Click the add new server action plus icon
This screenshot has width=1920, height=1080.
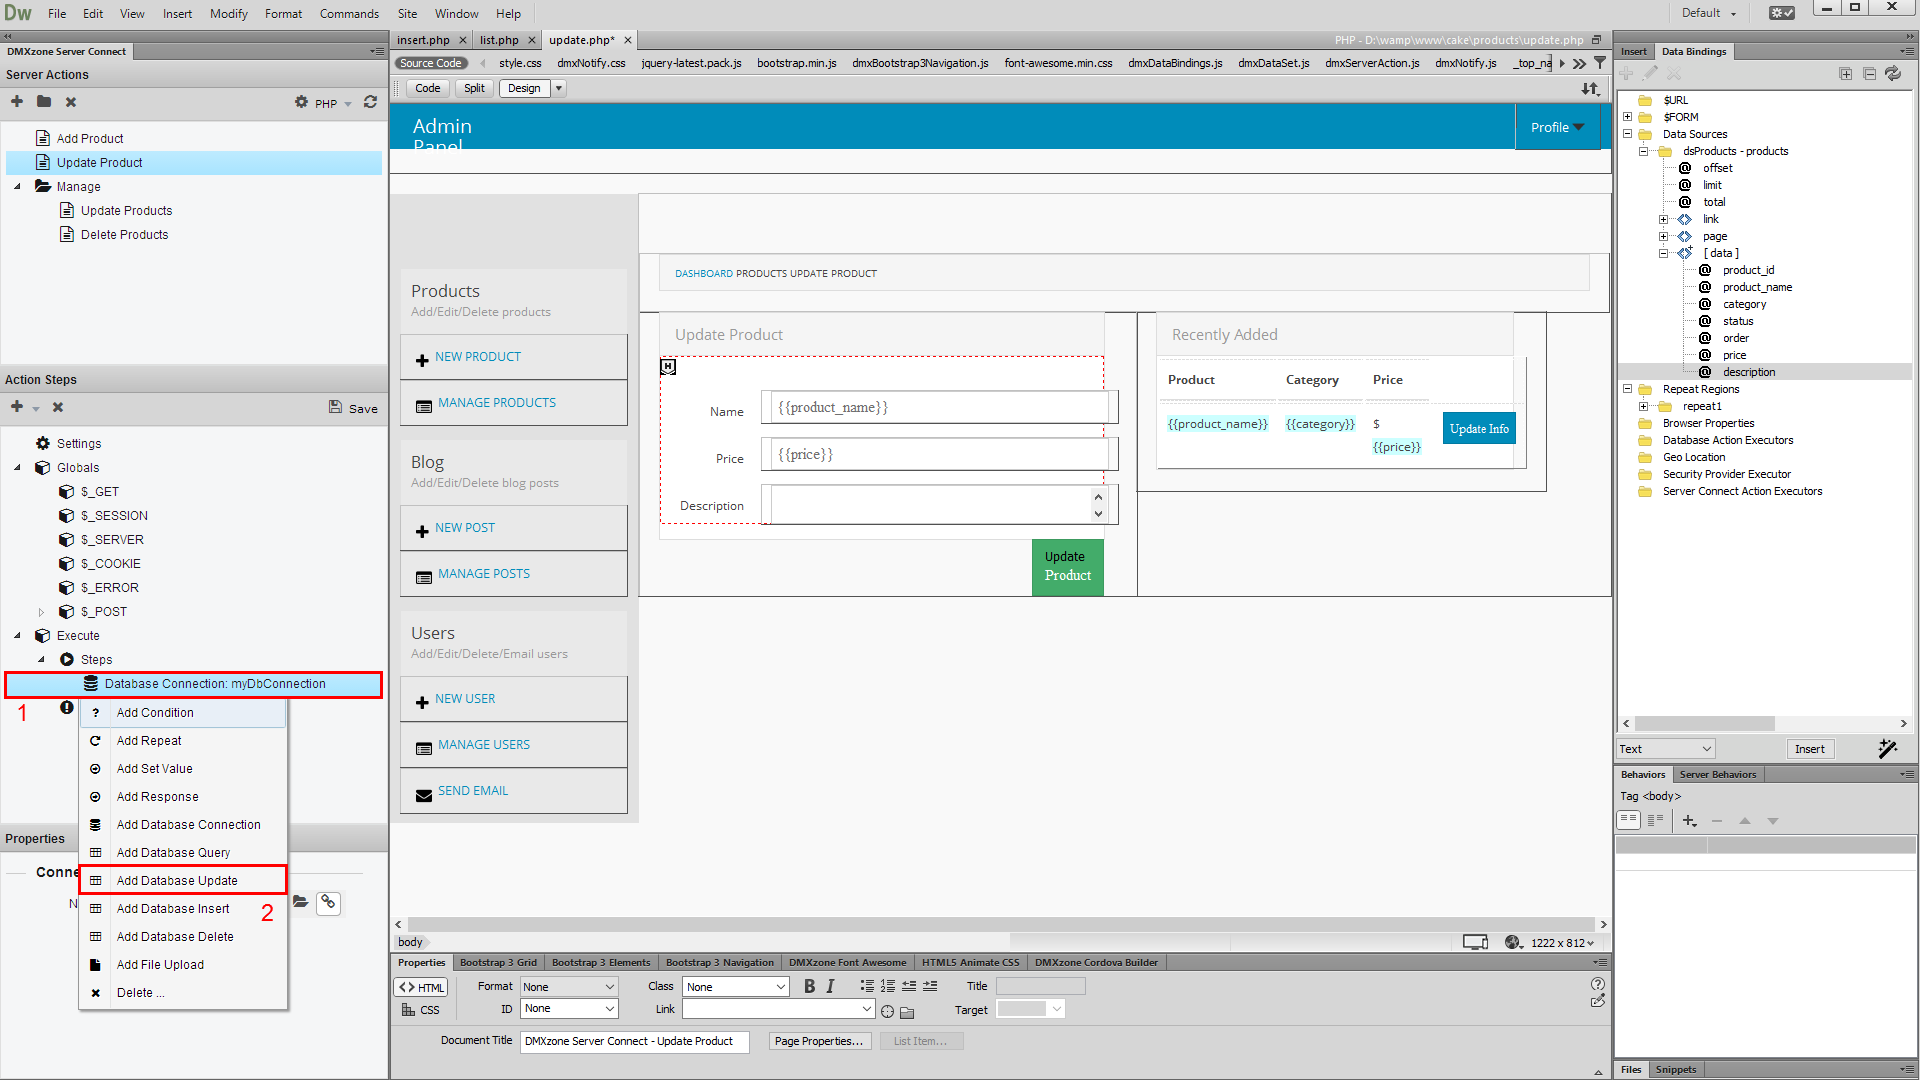17,102
